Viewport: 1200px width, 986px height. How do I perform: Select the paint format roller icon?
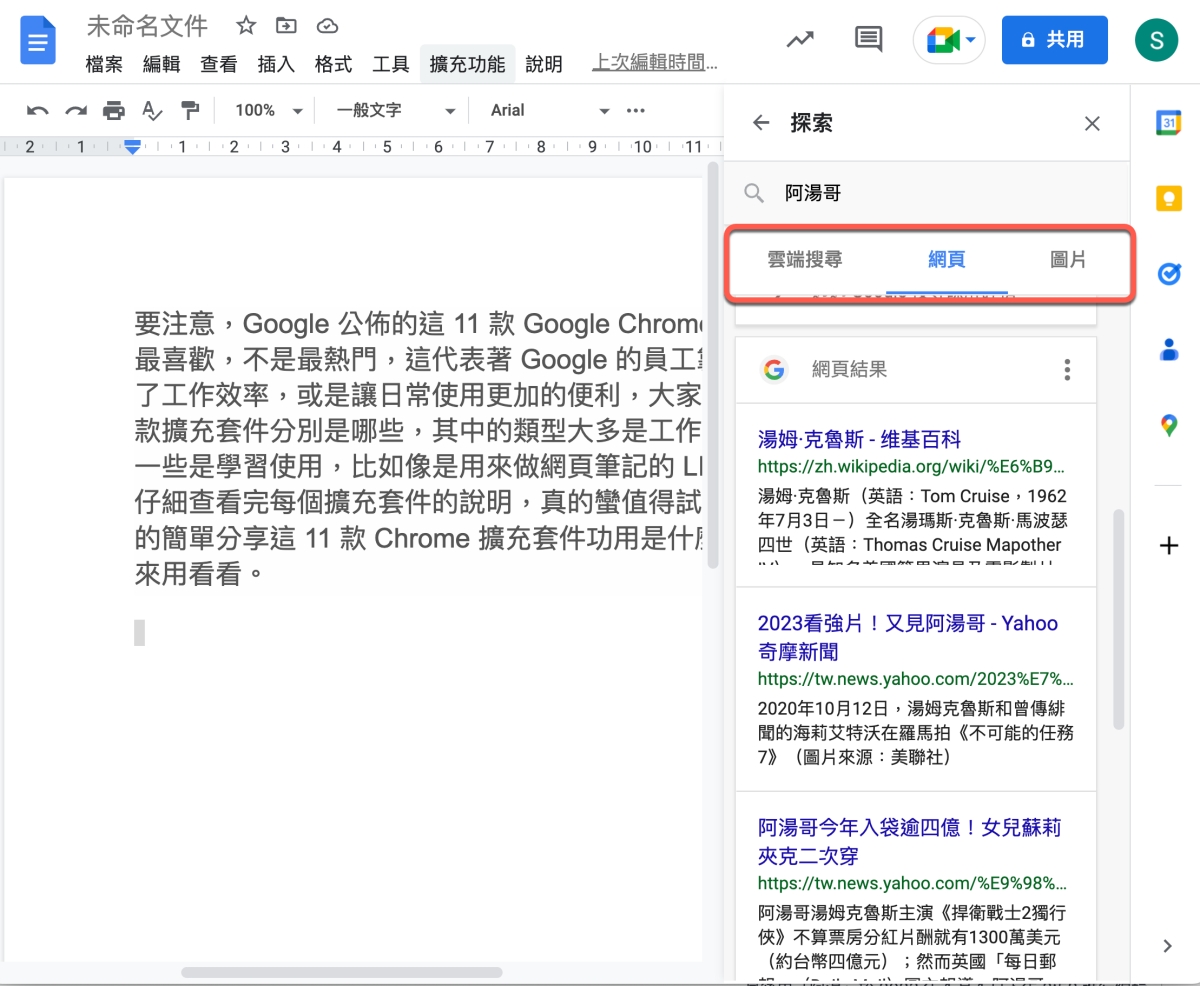189,110
